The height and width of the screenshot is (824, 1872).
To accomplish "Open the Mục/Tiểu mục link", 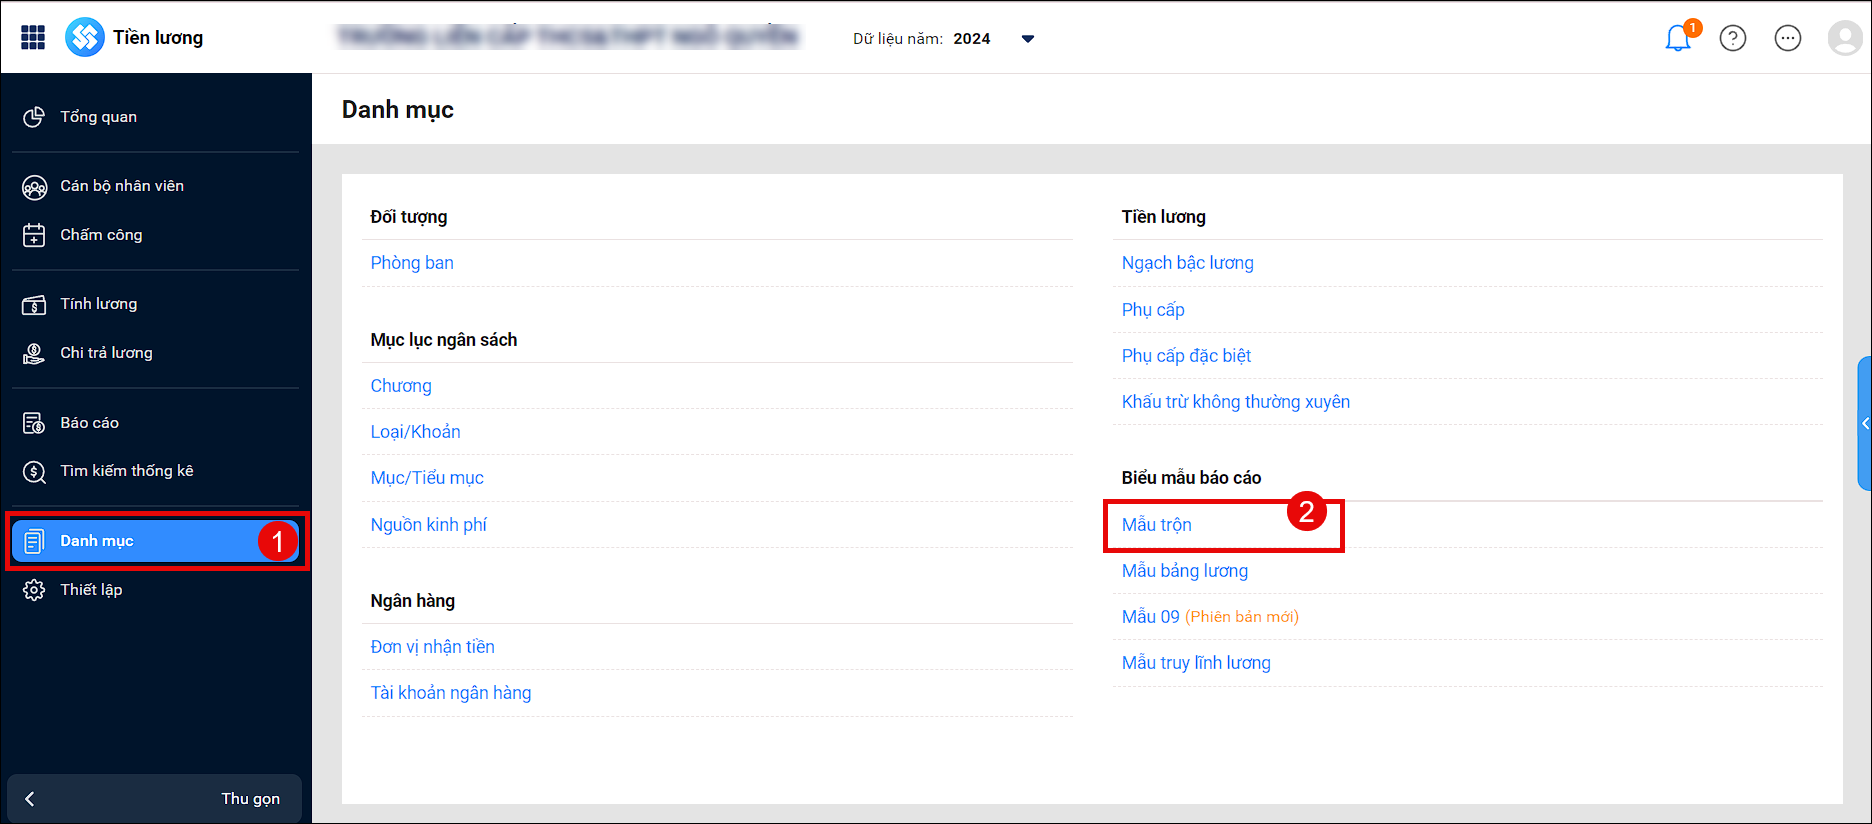I will pos(427,478).
